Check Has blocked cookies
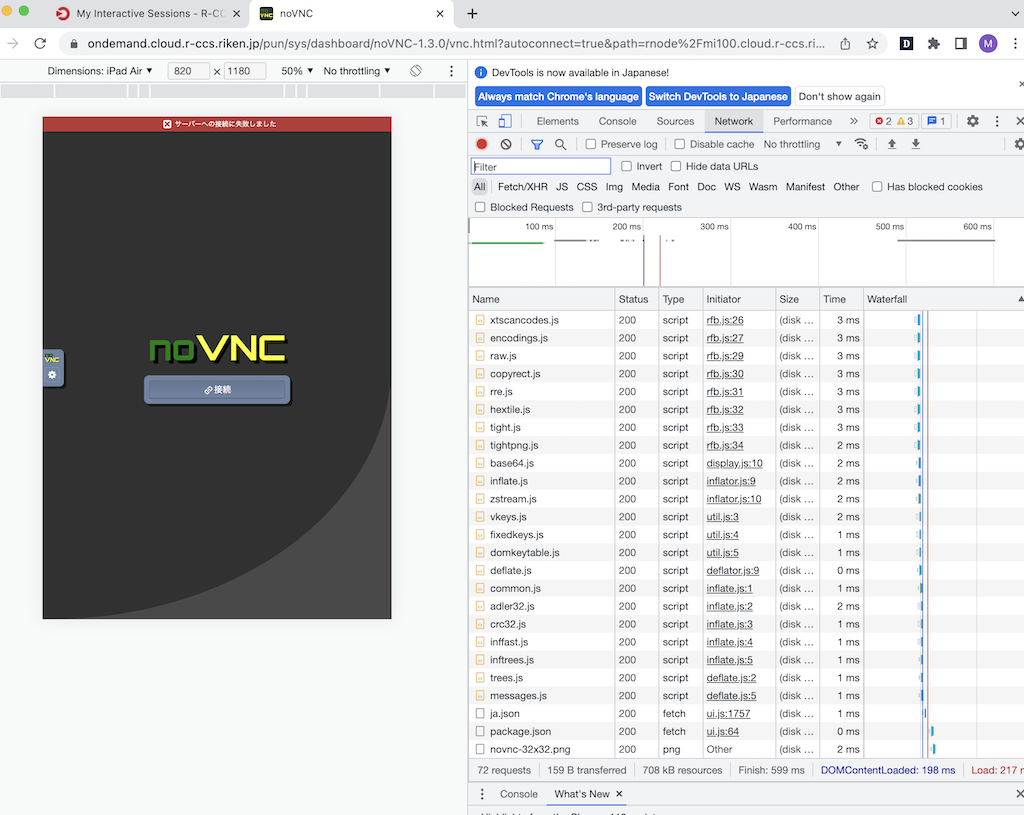The height and width of the screenshot is (815, 1024). pyautogui.click(x=877, y=187)
